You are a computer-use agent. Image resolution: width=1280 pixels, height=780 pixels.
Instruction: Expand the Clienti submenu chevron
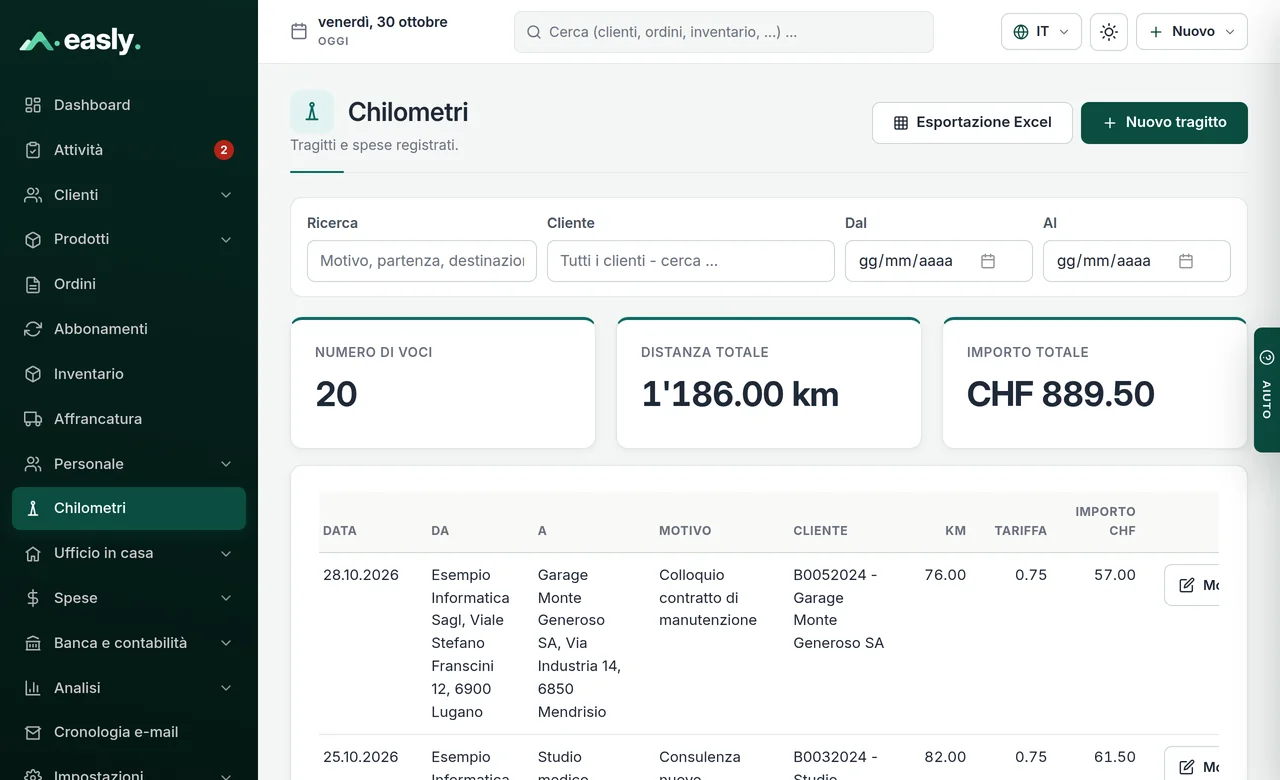(x=226, y=195)
